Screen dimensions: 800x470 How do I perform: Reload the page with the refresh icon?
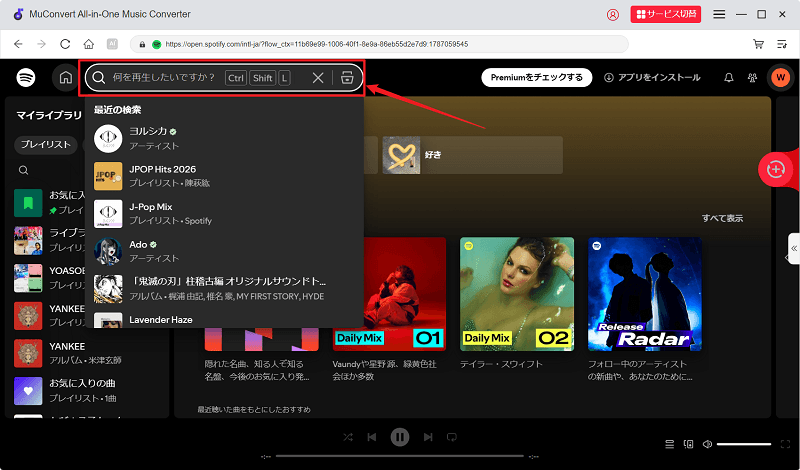[65, 44]
